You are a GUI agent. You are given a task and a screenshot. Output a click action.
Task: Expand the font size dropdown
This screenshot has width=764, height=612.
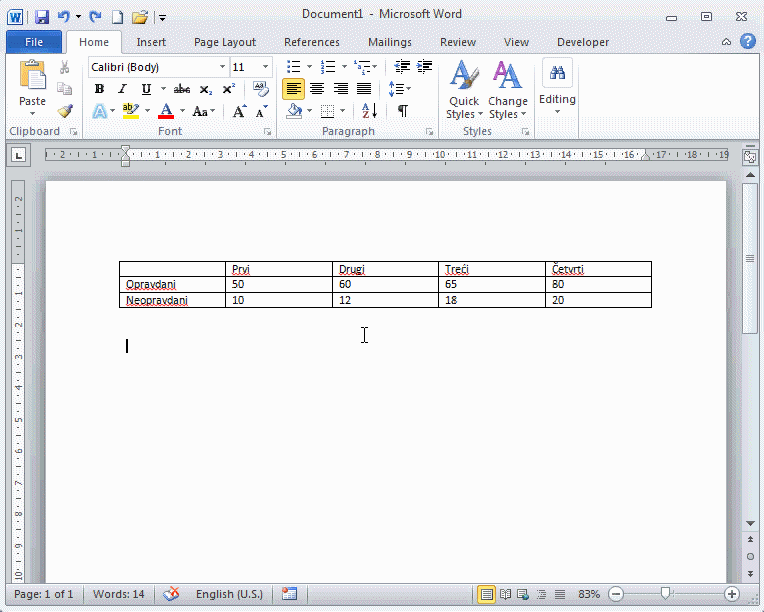coord(265,67)
